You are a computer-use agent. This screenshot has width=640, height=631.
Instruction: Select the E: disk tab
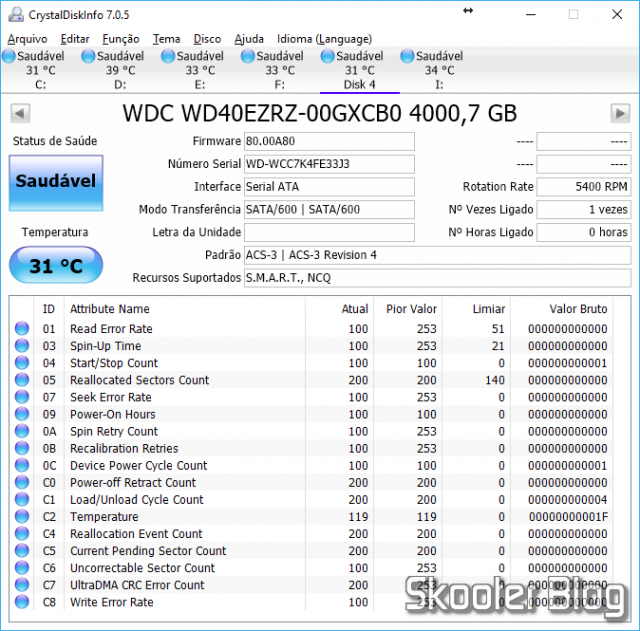point(200,70)
